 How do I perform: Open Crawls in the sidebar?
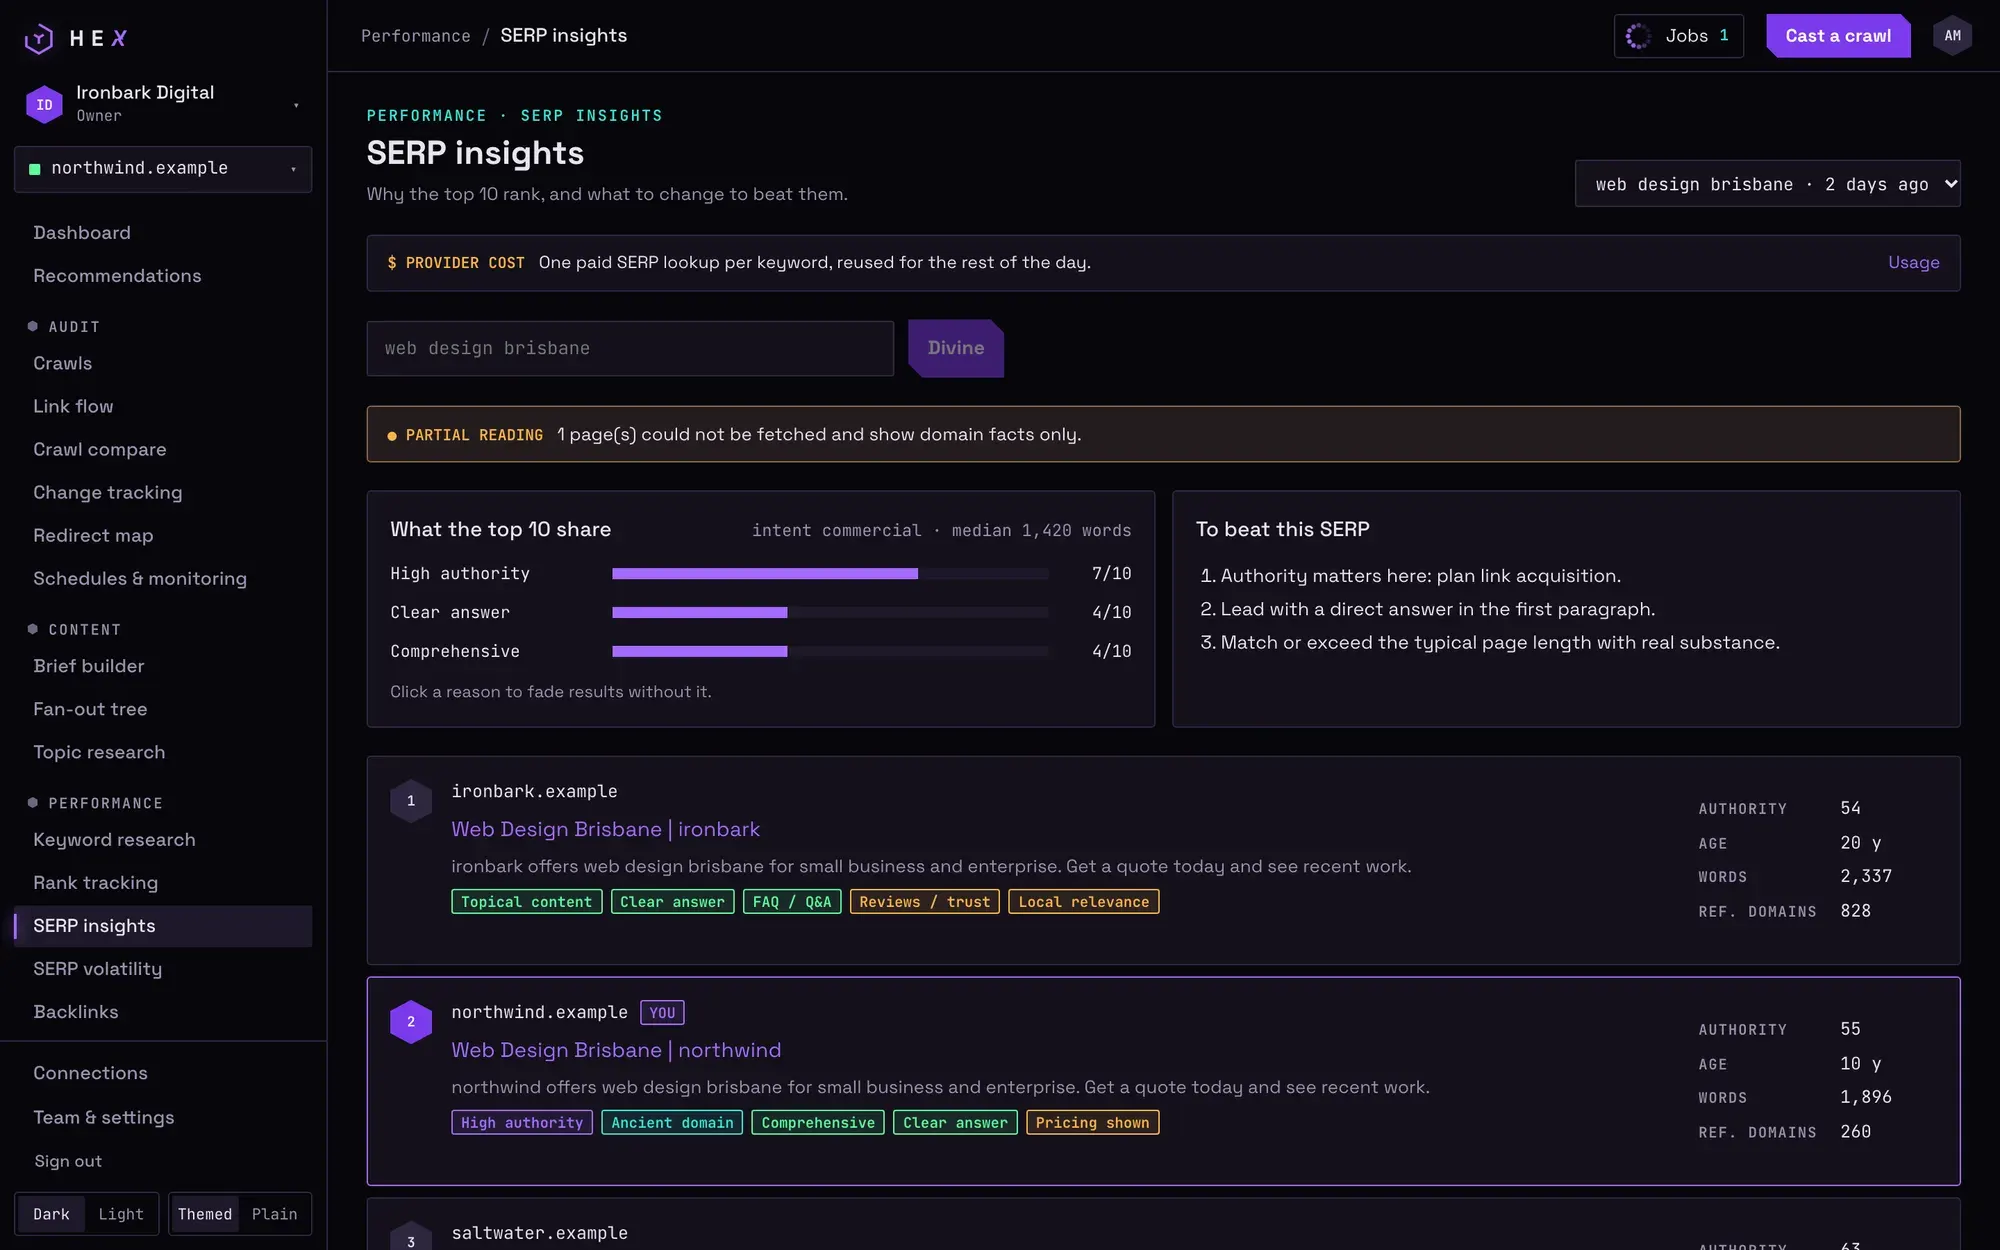[163, 364]
